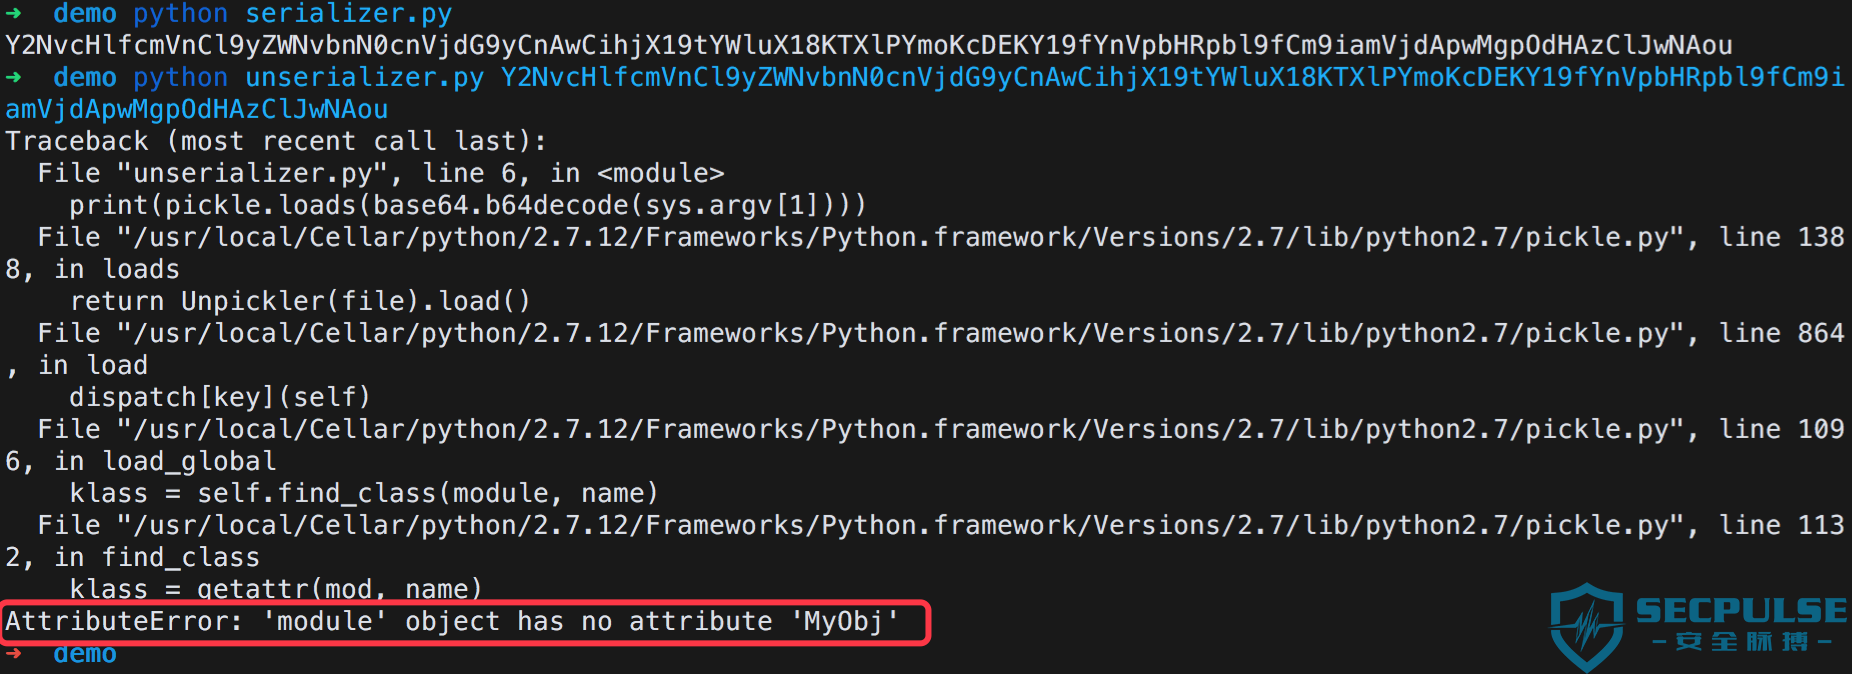Screen dimensions: 1852x674
Task: Click 'demo' on the final prompt line
Action: [85, 654]
